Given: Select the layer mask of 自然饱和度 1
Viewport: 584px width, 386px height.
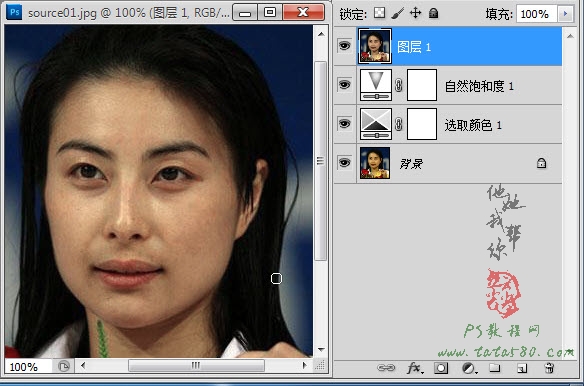Looking at the screenshot, I should (422, 85).
